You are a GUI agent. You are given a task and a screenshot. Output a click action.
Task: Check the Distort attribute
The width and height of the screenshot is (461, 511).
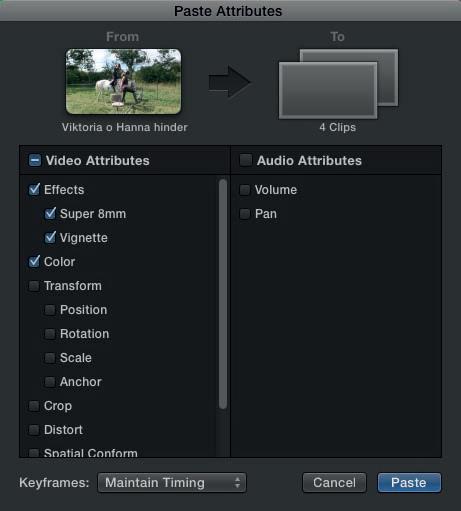pos(34,430)
